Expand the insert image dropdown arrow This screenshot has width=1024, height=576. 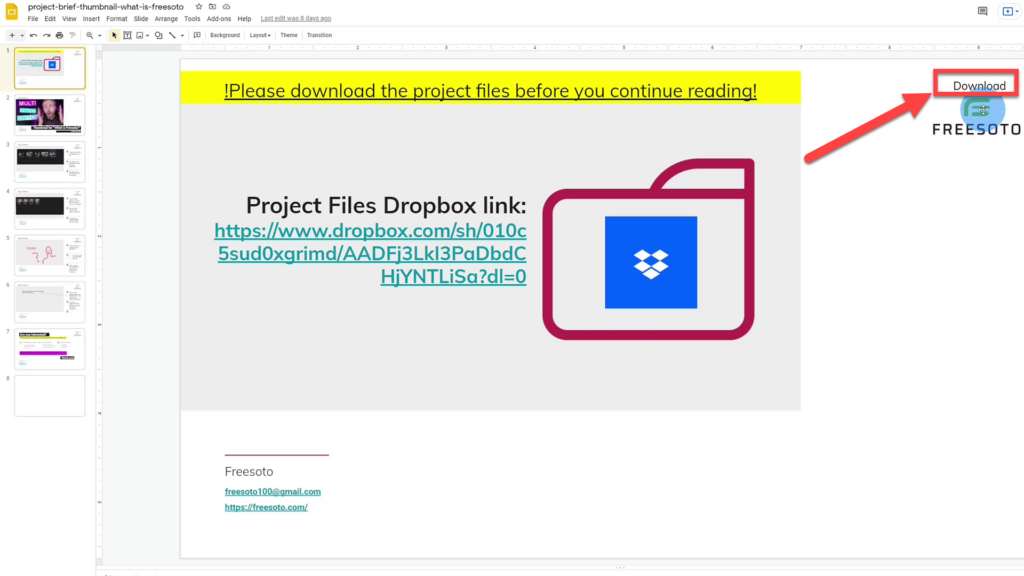[x=148, y=35]
